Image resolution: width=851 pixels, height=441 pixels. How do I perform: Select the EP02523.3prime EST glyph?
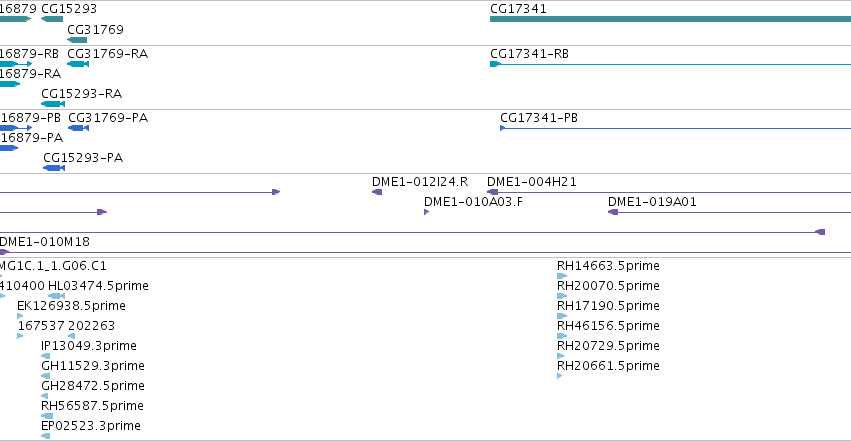pyautogui.click(x=46, y=436)
